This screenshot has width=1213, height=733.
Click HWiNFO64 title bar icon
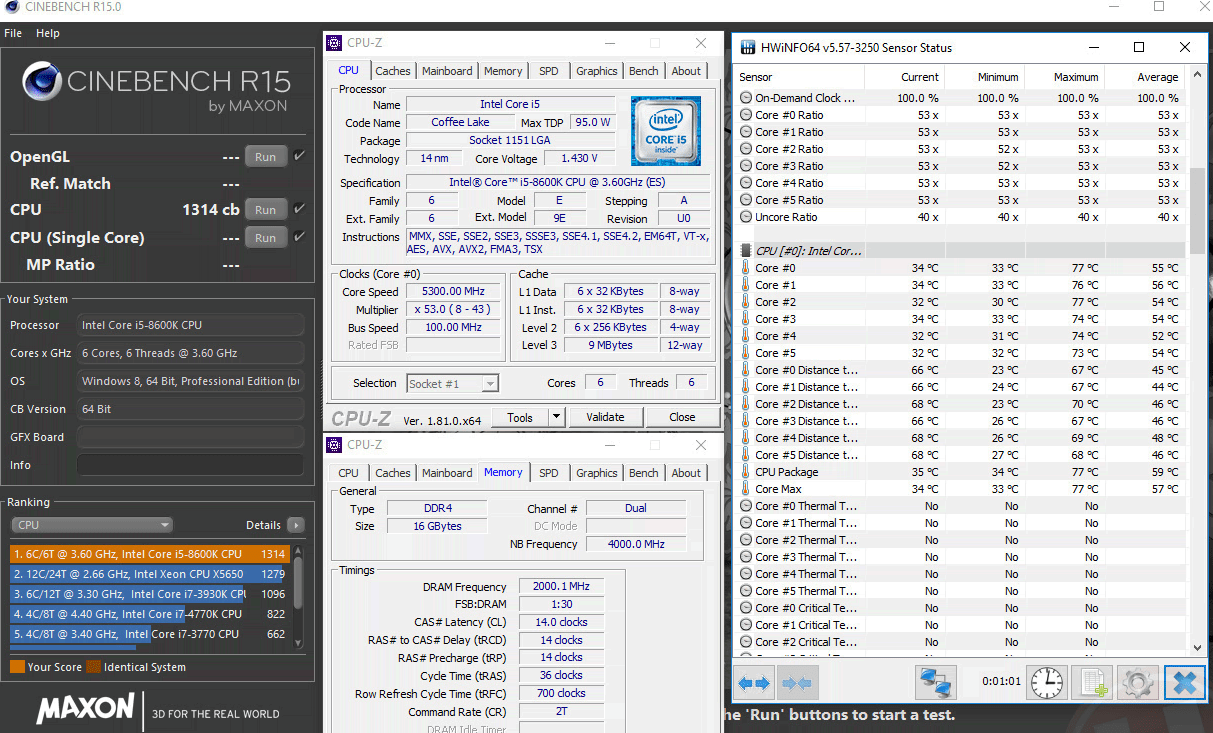747,47
